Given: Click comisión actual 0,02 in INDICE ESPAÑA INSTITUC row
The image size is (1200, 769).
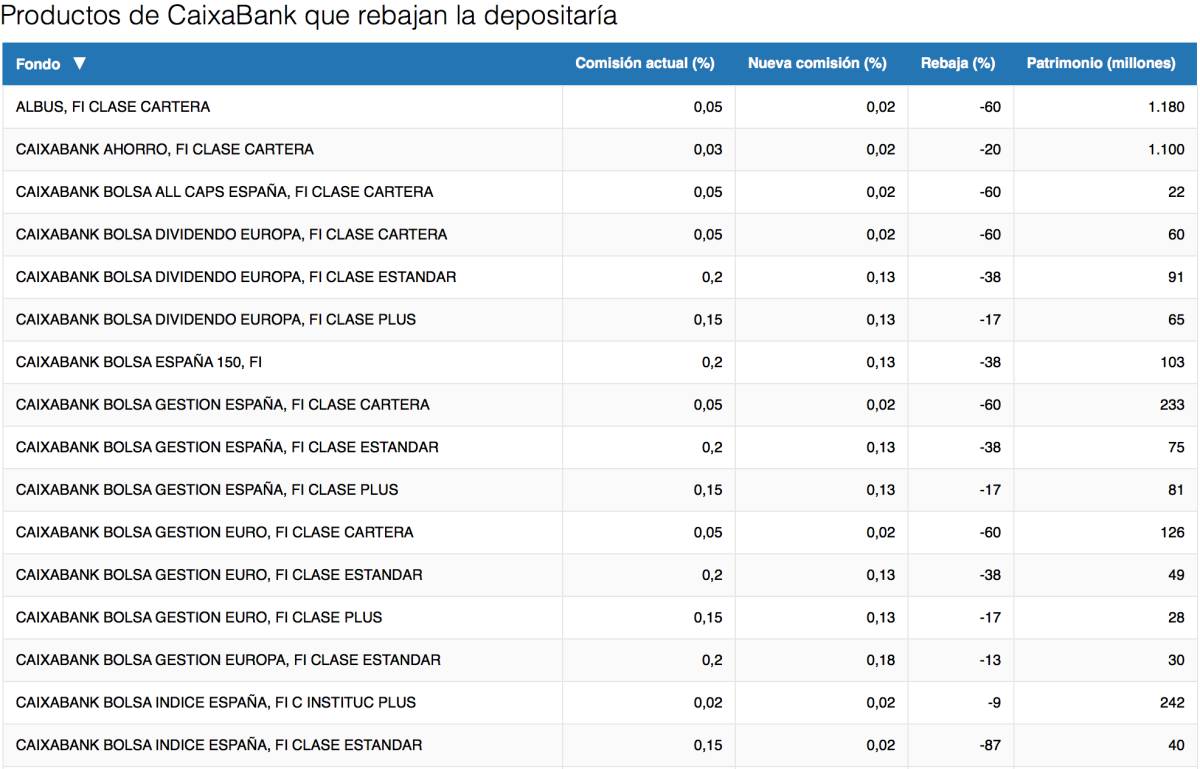Looking at the screenshot, I should (x=708, y=702).
